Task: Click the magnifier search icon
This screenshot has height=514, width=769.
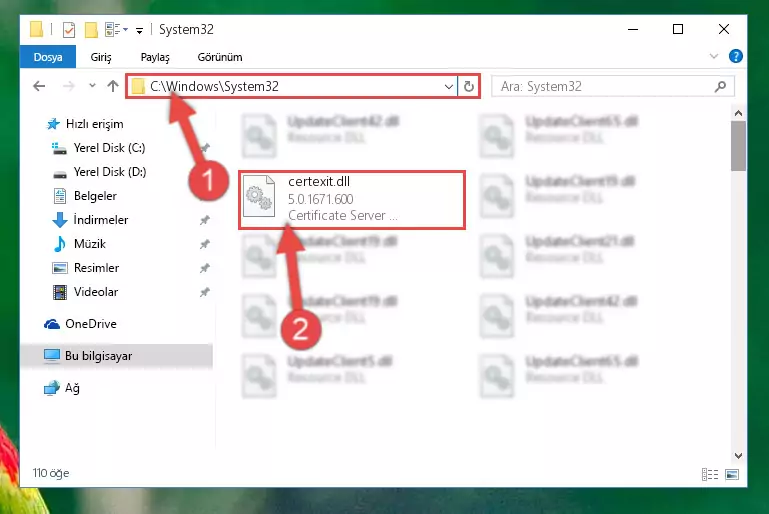Action: (x=720, y=87)
